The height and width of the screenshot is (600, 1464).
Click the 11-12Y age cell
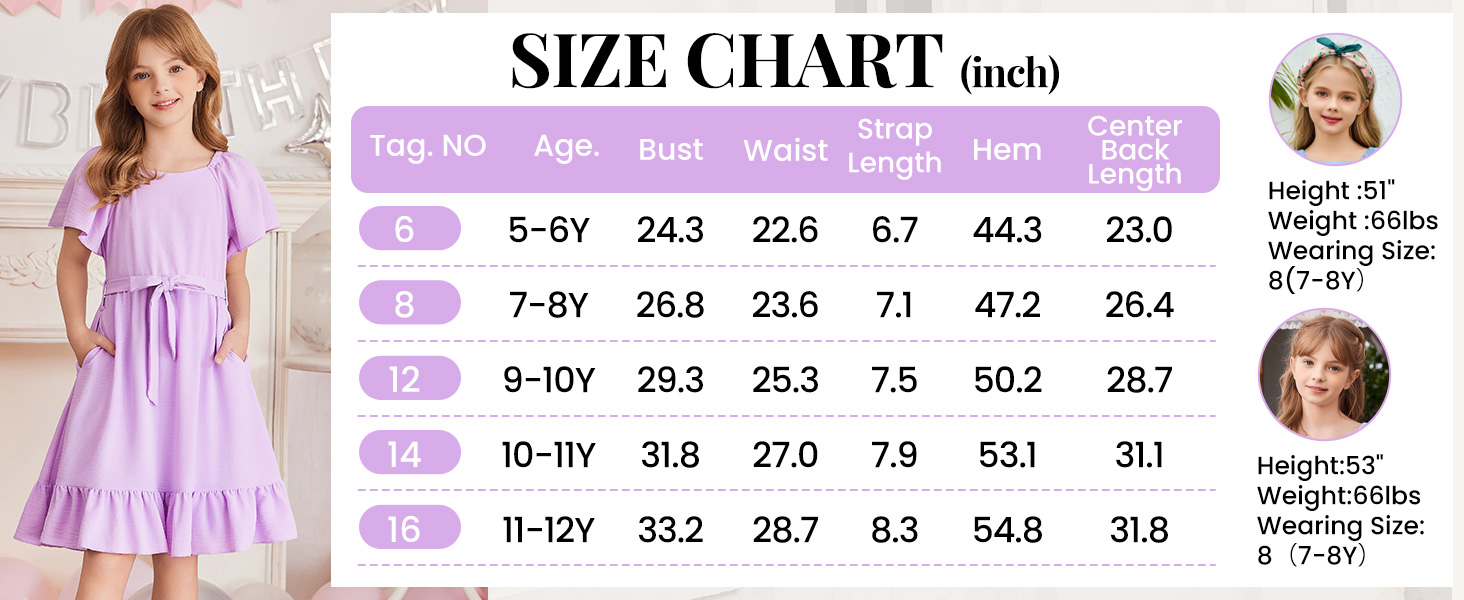548,530
